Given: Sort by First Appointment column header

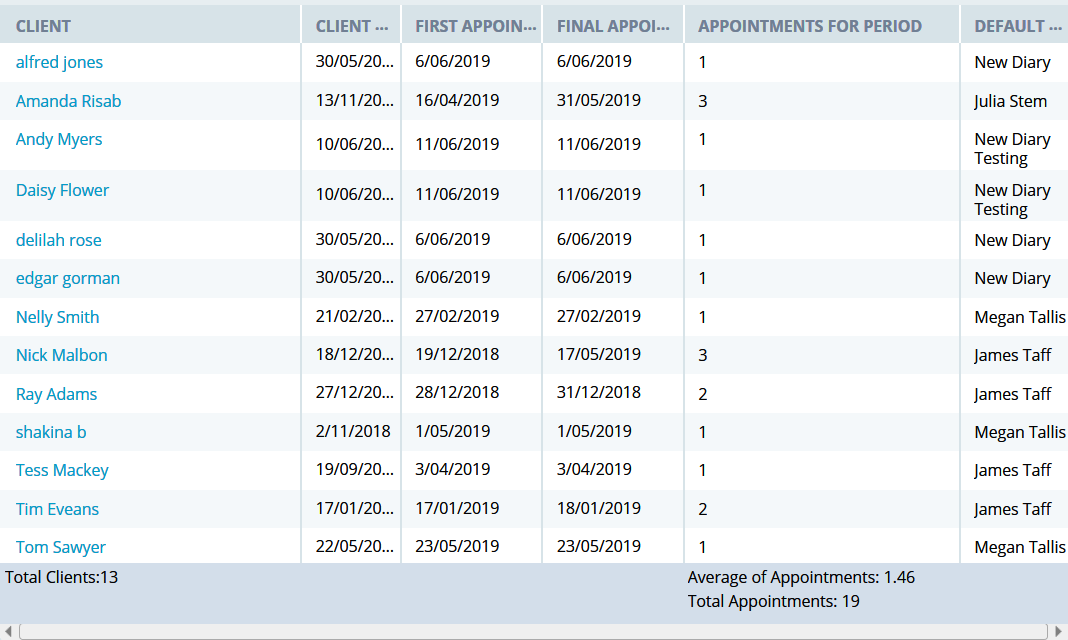Looking at the screenshot, I should 476,26.
